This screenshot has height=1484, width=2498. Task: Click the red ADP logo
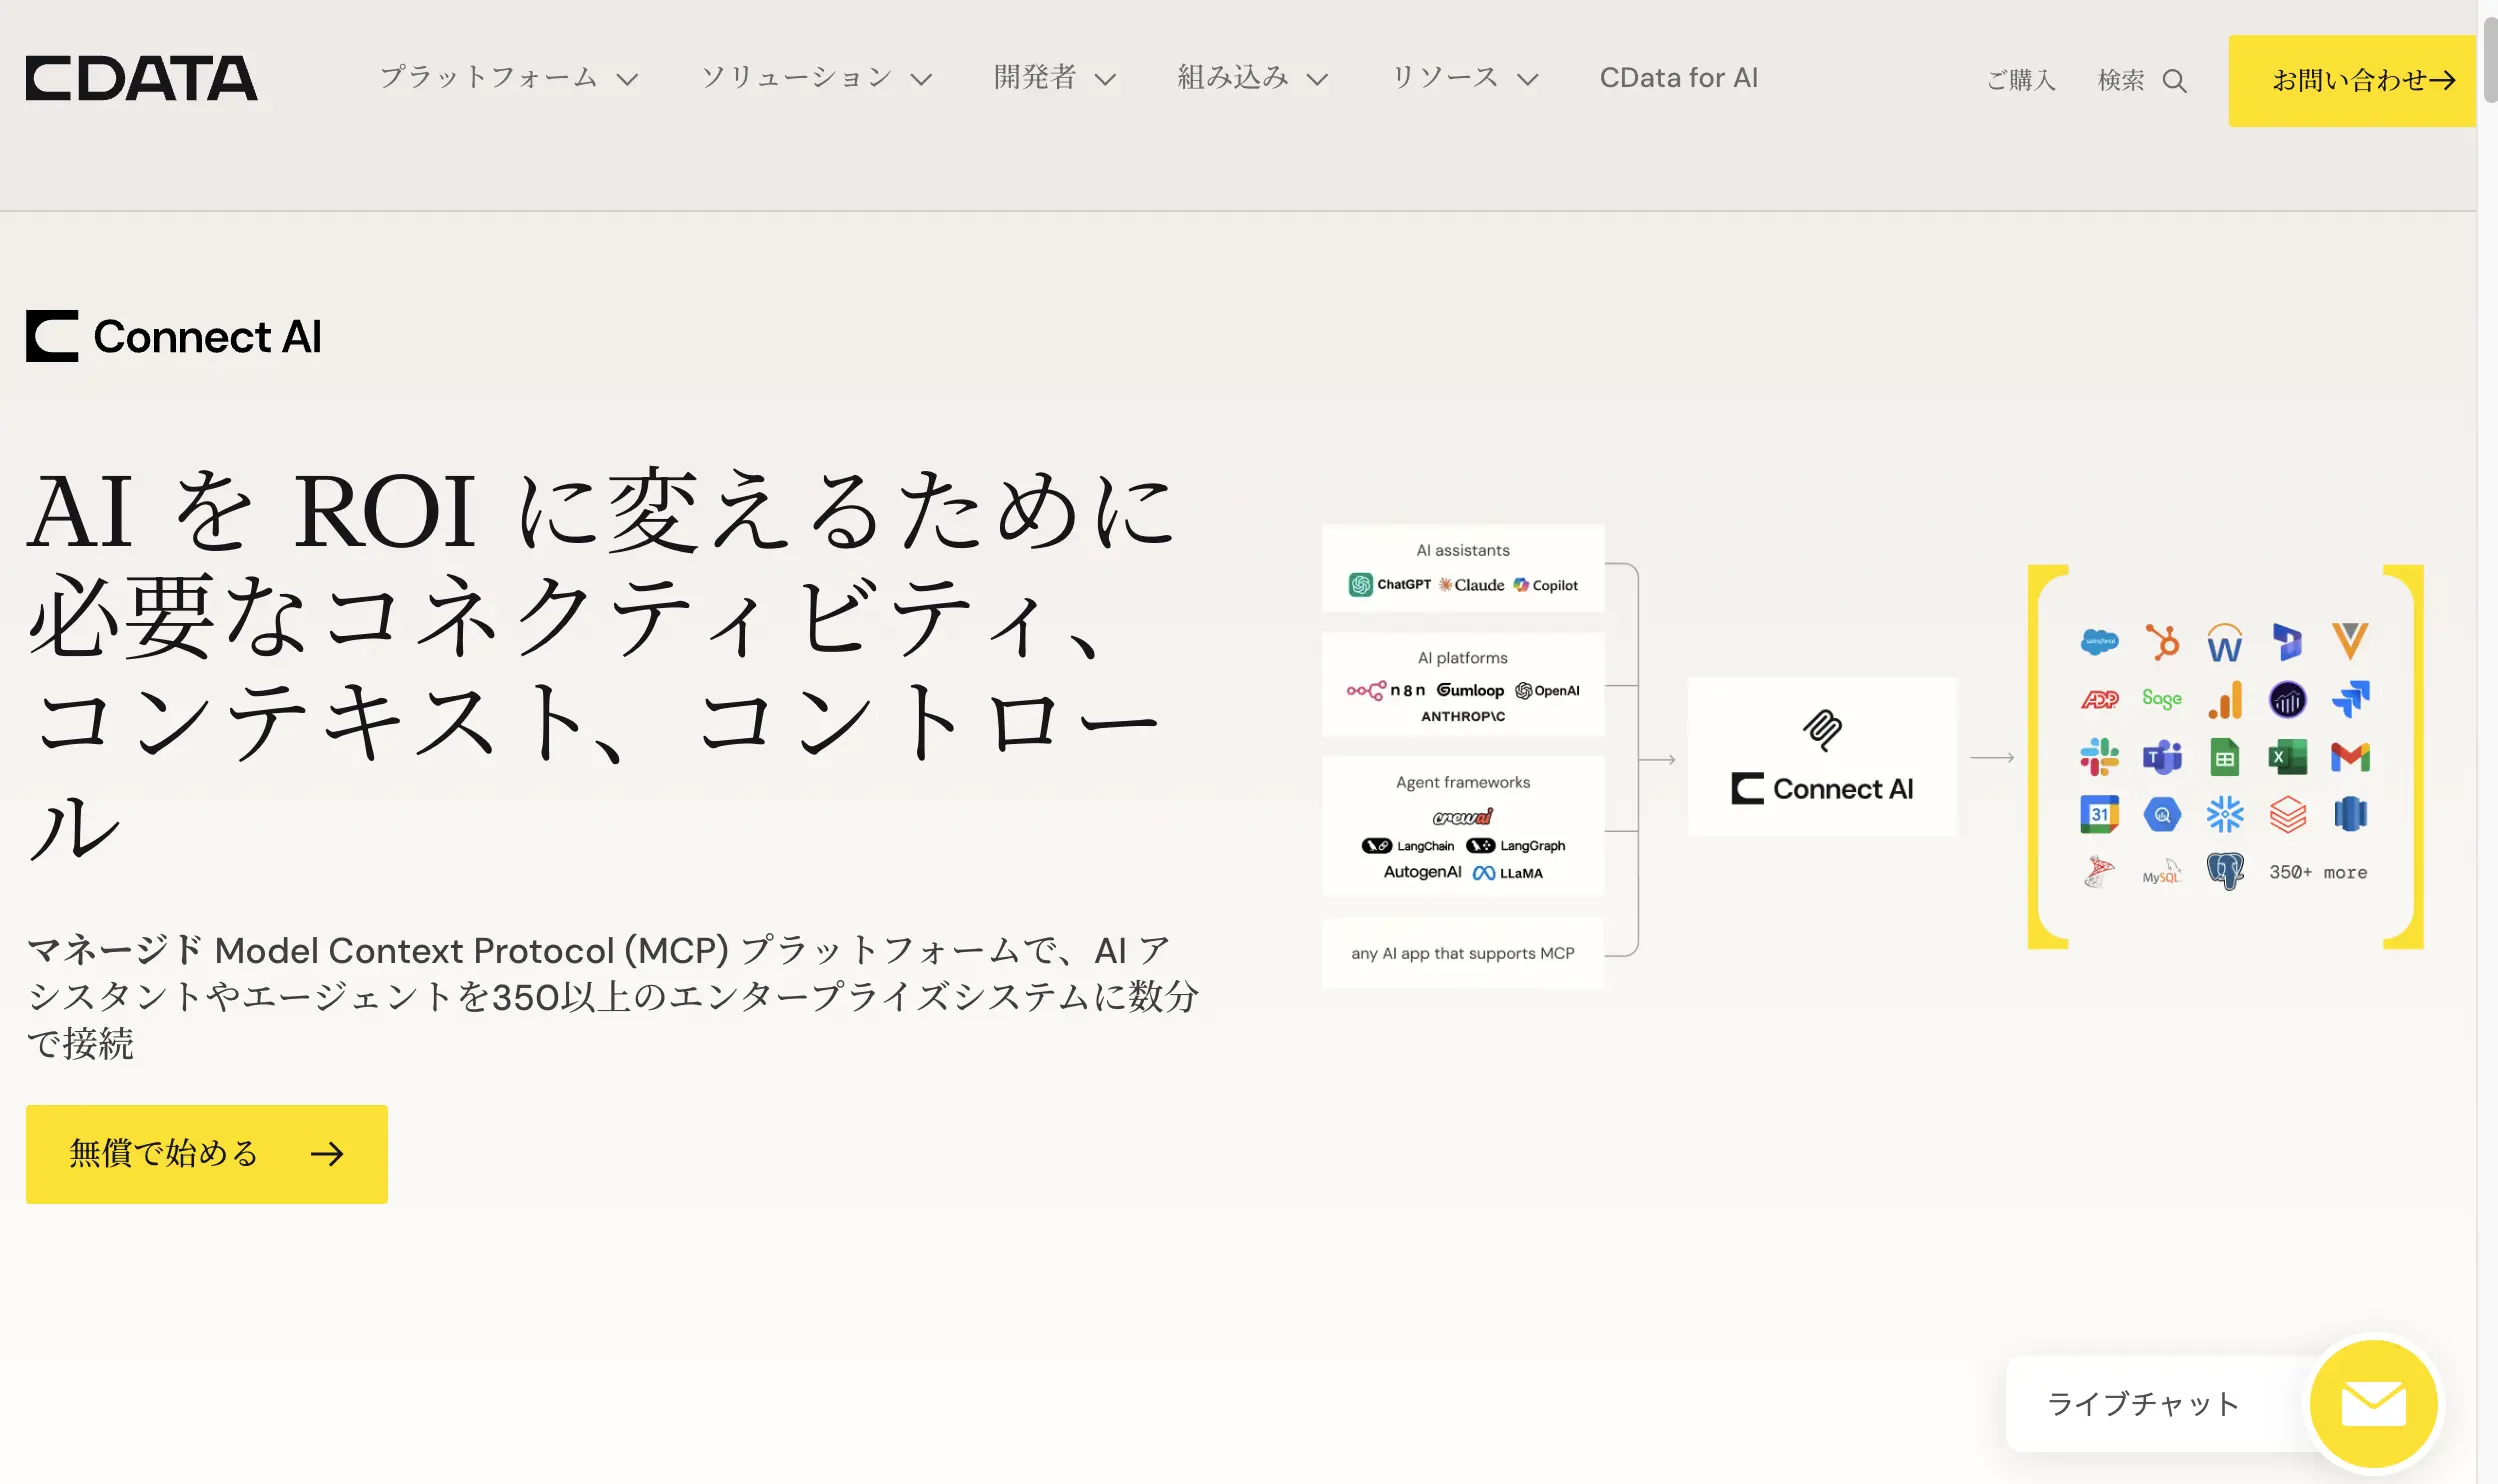click(2099, 699)
